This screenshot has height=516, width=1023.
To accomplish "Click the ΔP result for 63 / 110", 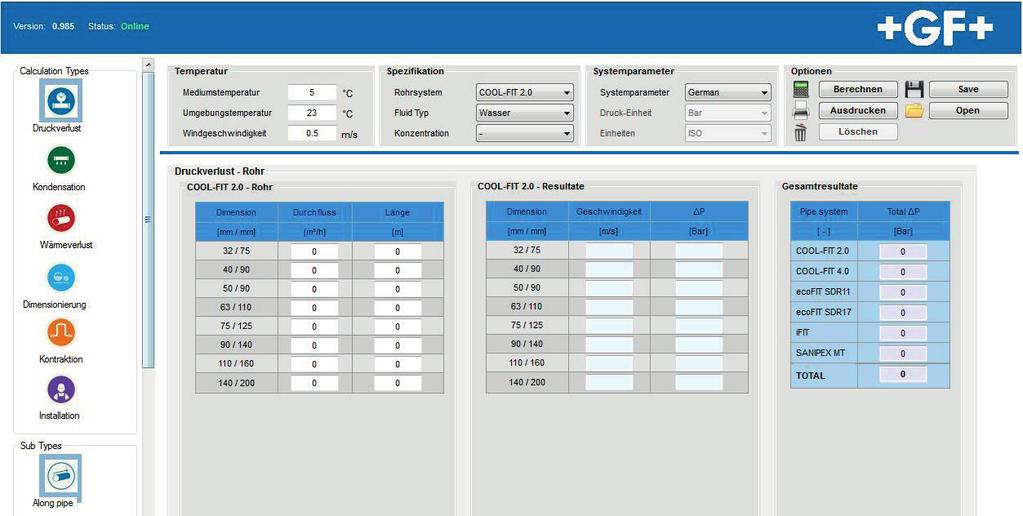I will coord(699,307).
